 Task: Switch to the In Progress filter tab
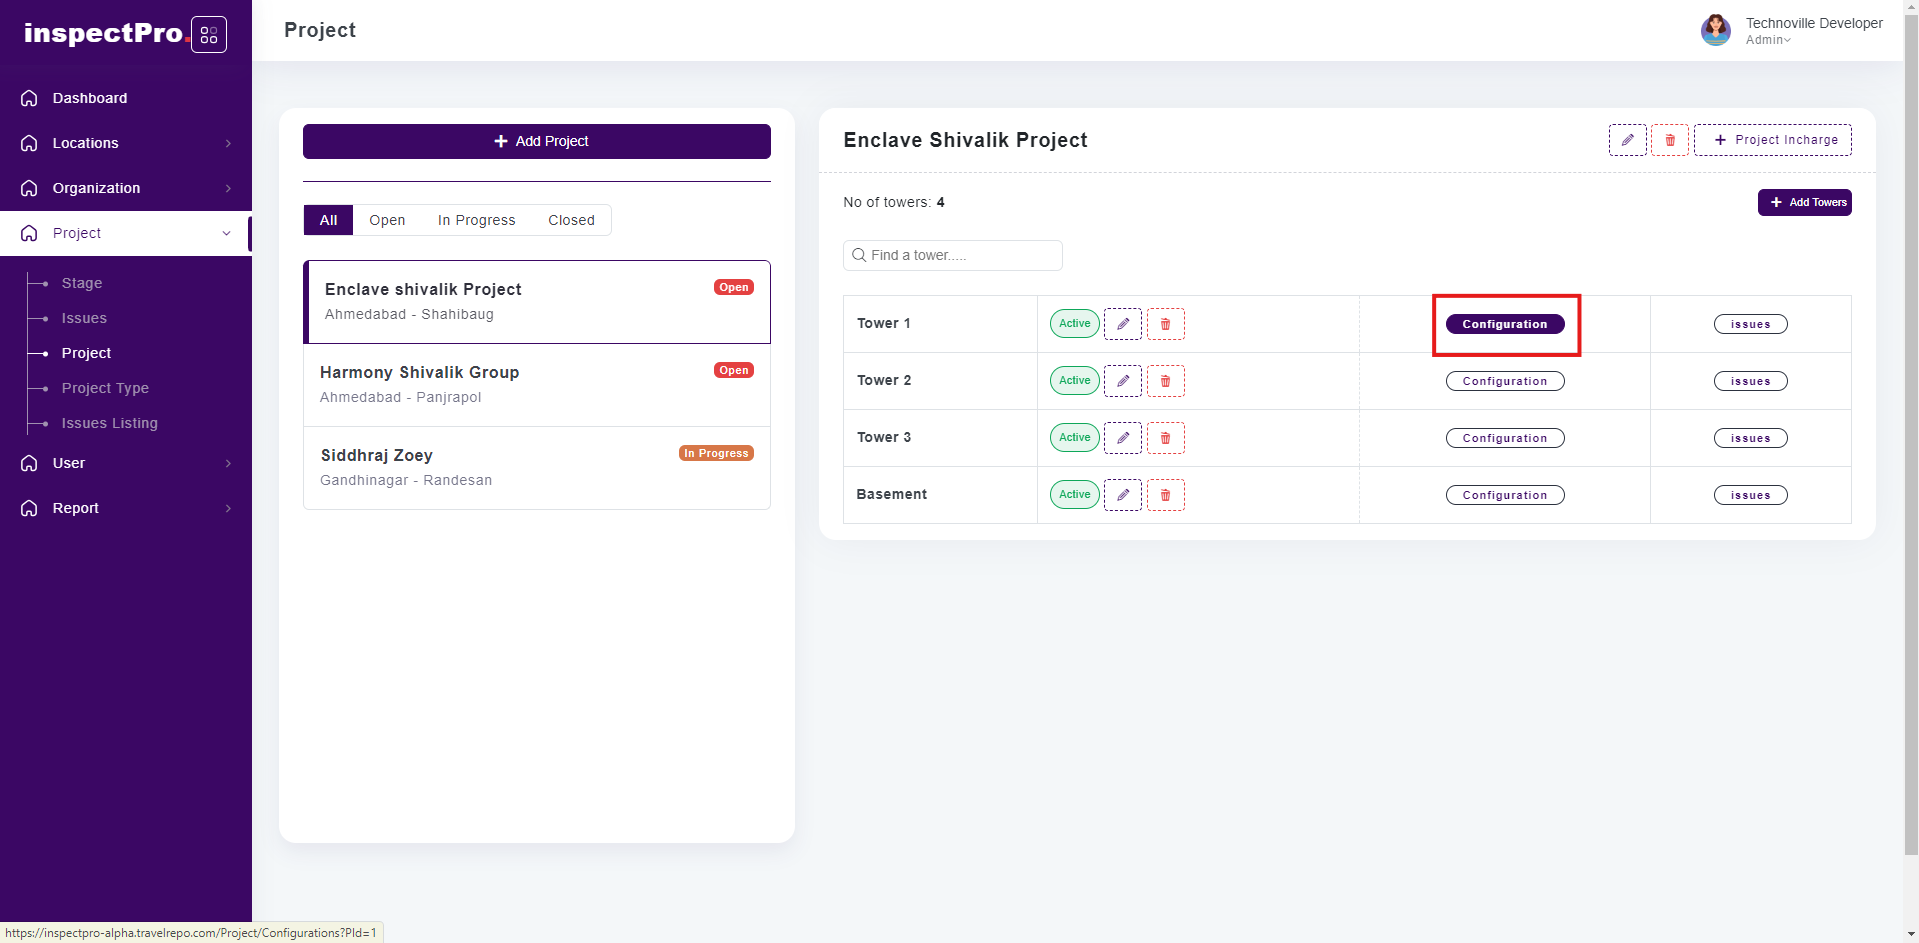click(476, 220)
